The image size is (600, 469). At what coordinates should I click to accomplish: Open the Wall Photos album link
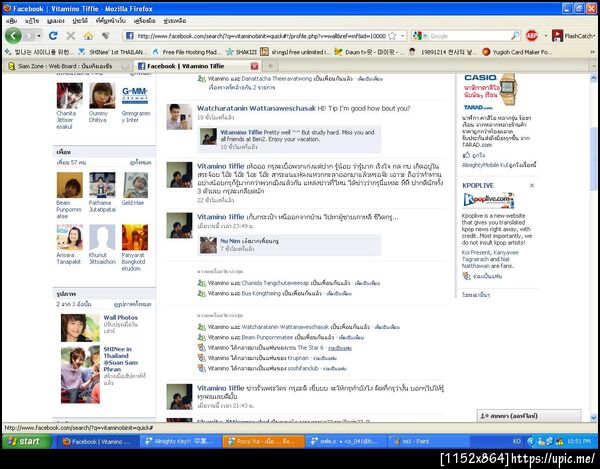(120, 318)
